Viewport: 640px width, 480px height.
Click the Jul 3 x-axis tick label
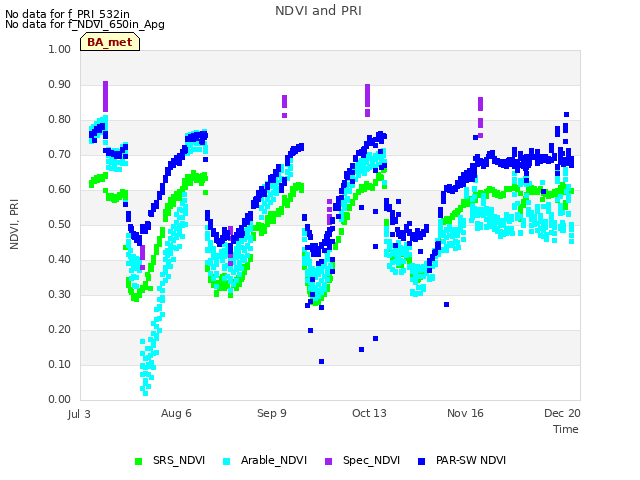tap(79, 414)
